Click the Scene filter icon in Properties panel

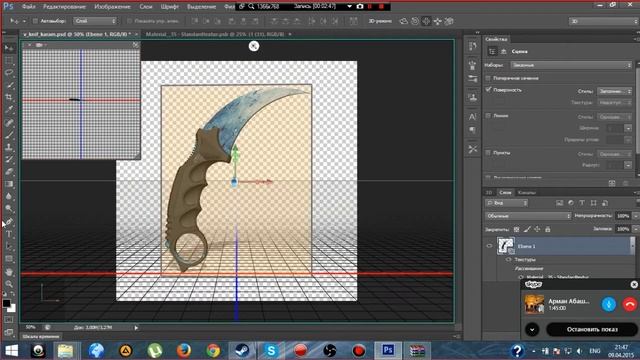point(492,51)
